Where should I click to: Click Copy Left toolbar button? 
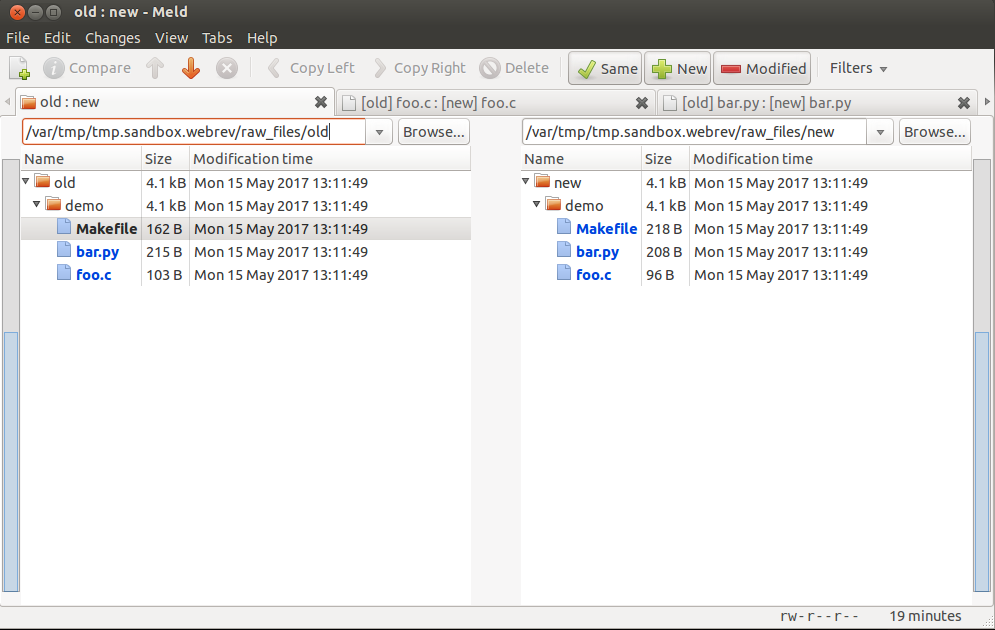pyautogui.click(x=311, y=69)
